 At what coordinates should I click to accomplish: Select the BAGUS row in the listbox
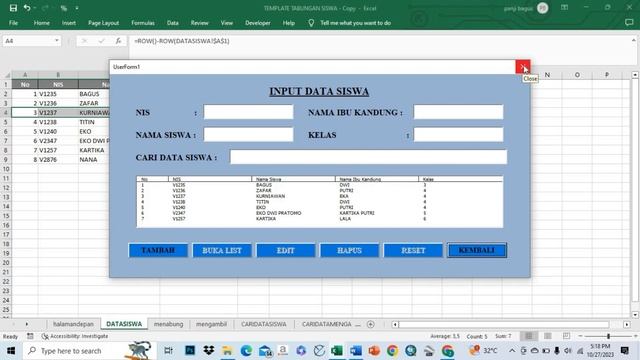pyautogui.click(x=319, y=185)
